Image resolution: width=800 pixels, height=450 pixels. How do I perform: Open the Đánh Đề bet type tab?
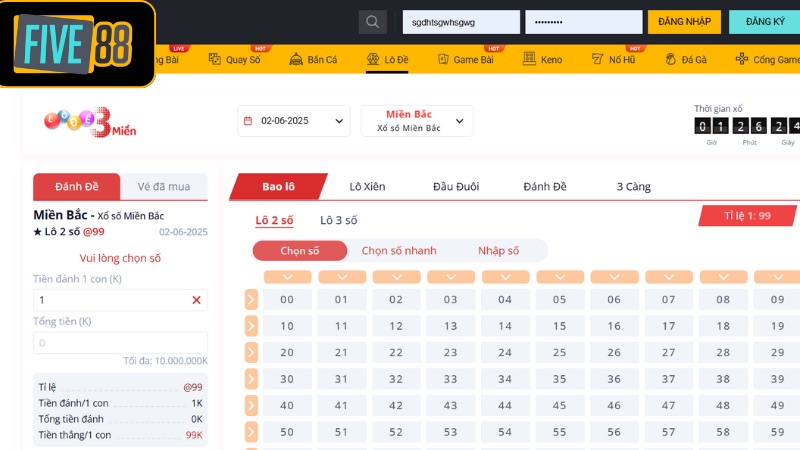coord(545,187)
